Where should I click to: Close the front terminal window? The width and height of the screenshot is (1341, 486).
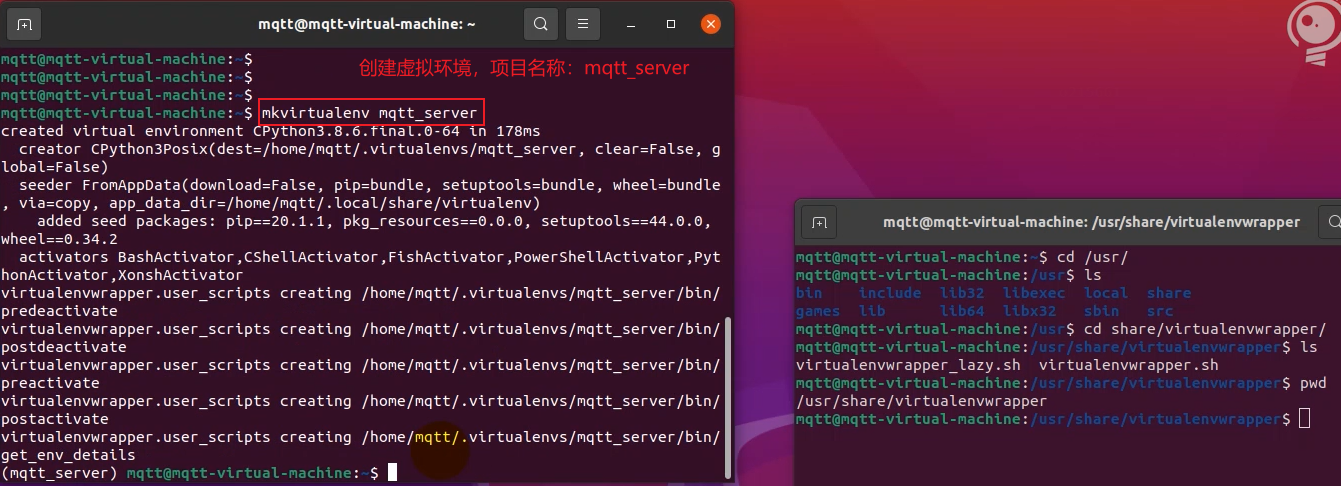coord(710,23)
